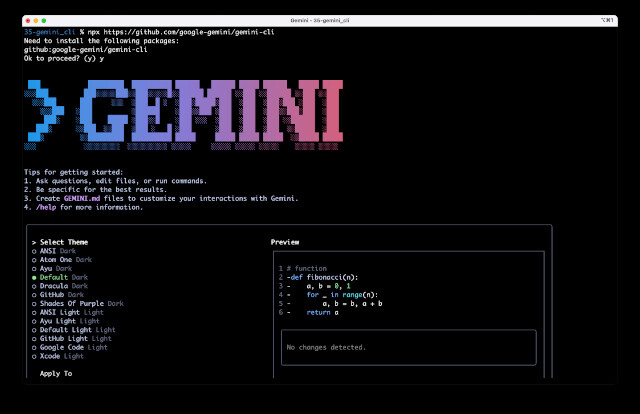Click the 'Ok to proceed? (y) y' line
Viewport: 640px width, 414px height.
64,58
